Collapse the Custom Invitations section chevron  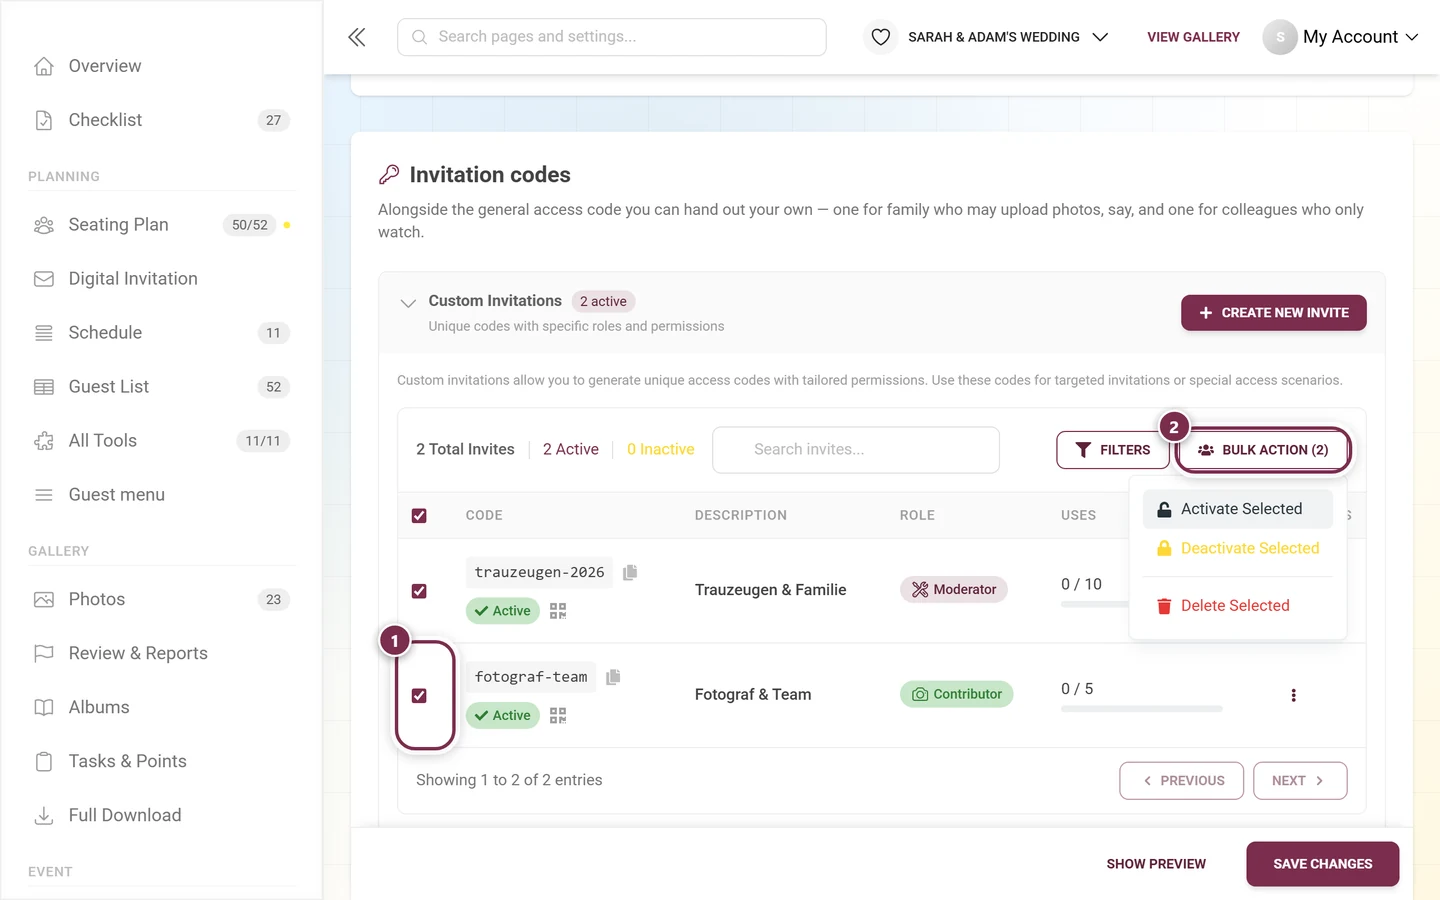pos(407,302)
